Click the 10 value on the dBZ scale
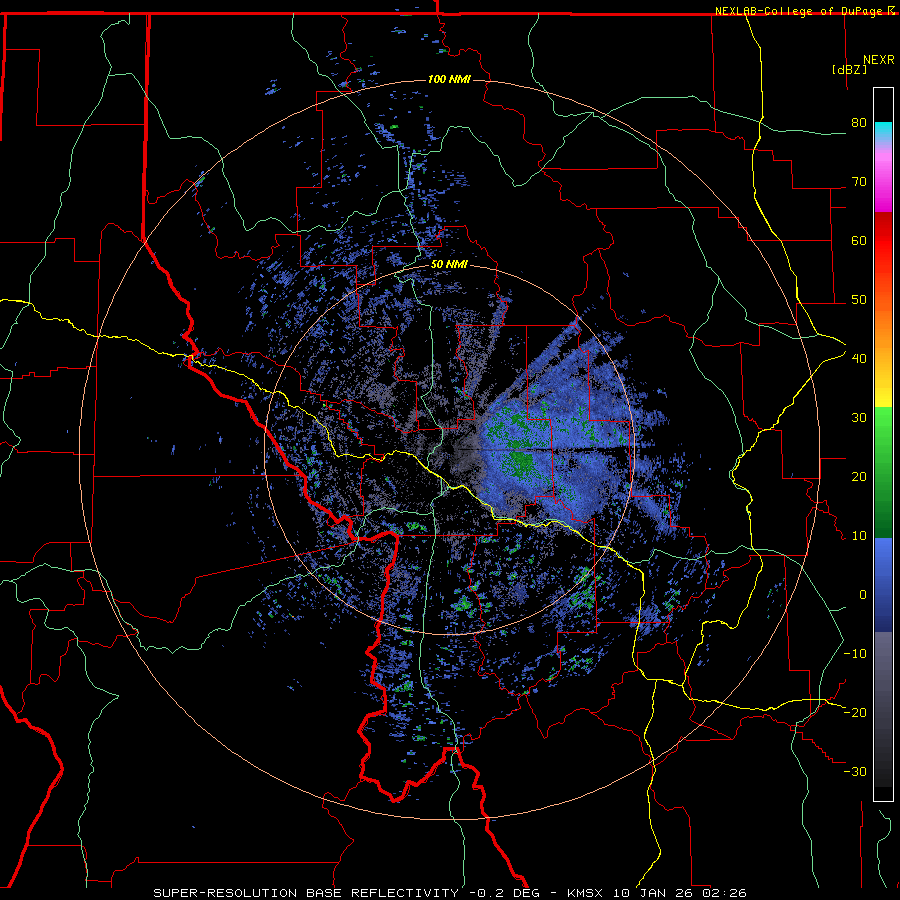The height and width of the screenshot is (900, 900). tap(859, 536)
